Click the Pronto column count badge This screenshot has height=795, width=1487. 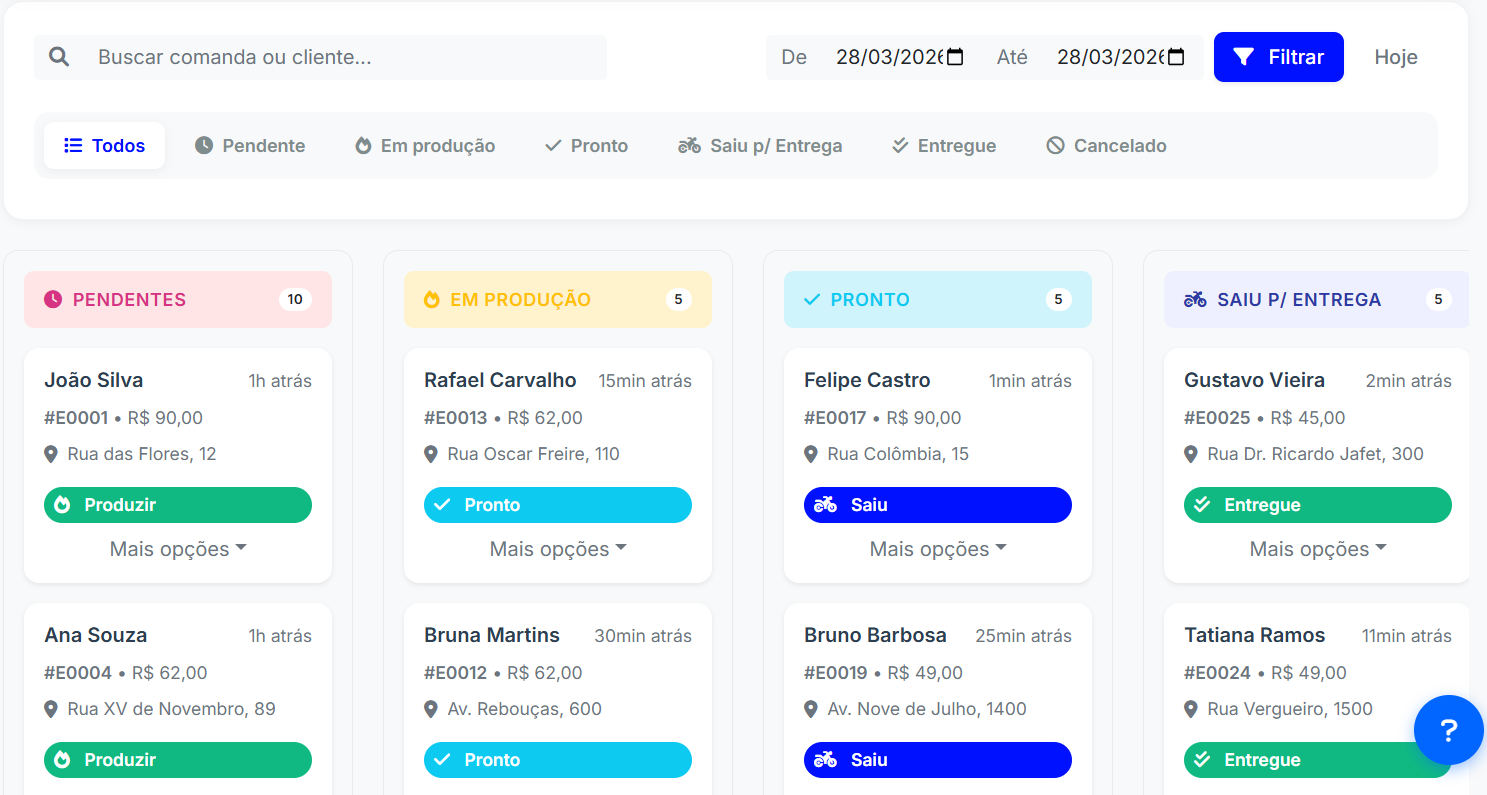(1058, 299)
